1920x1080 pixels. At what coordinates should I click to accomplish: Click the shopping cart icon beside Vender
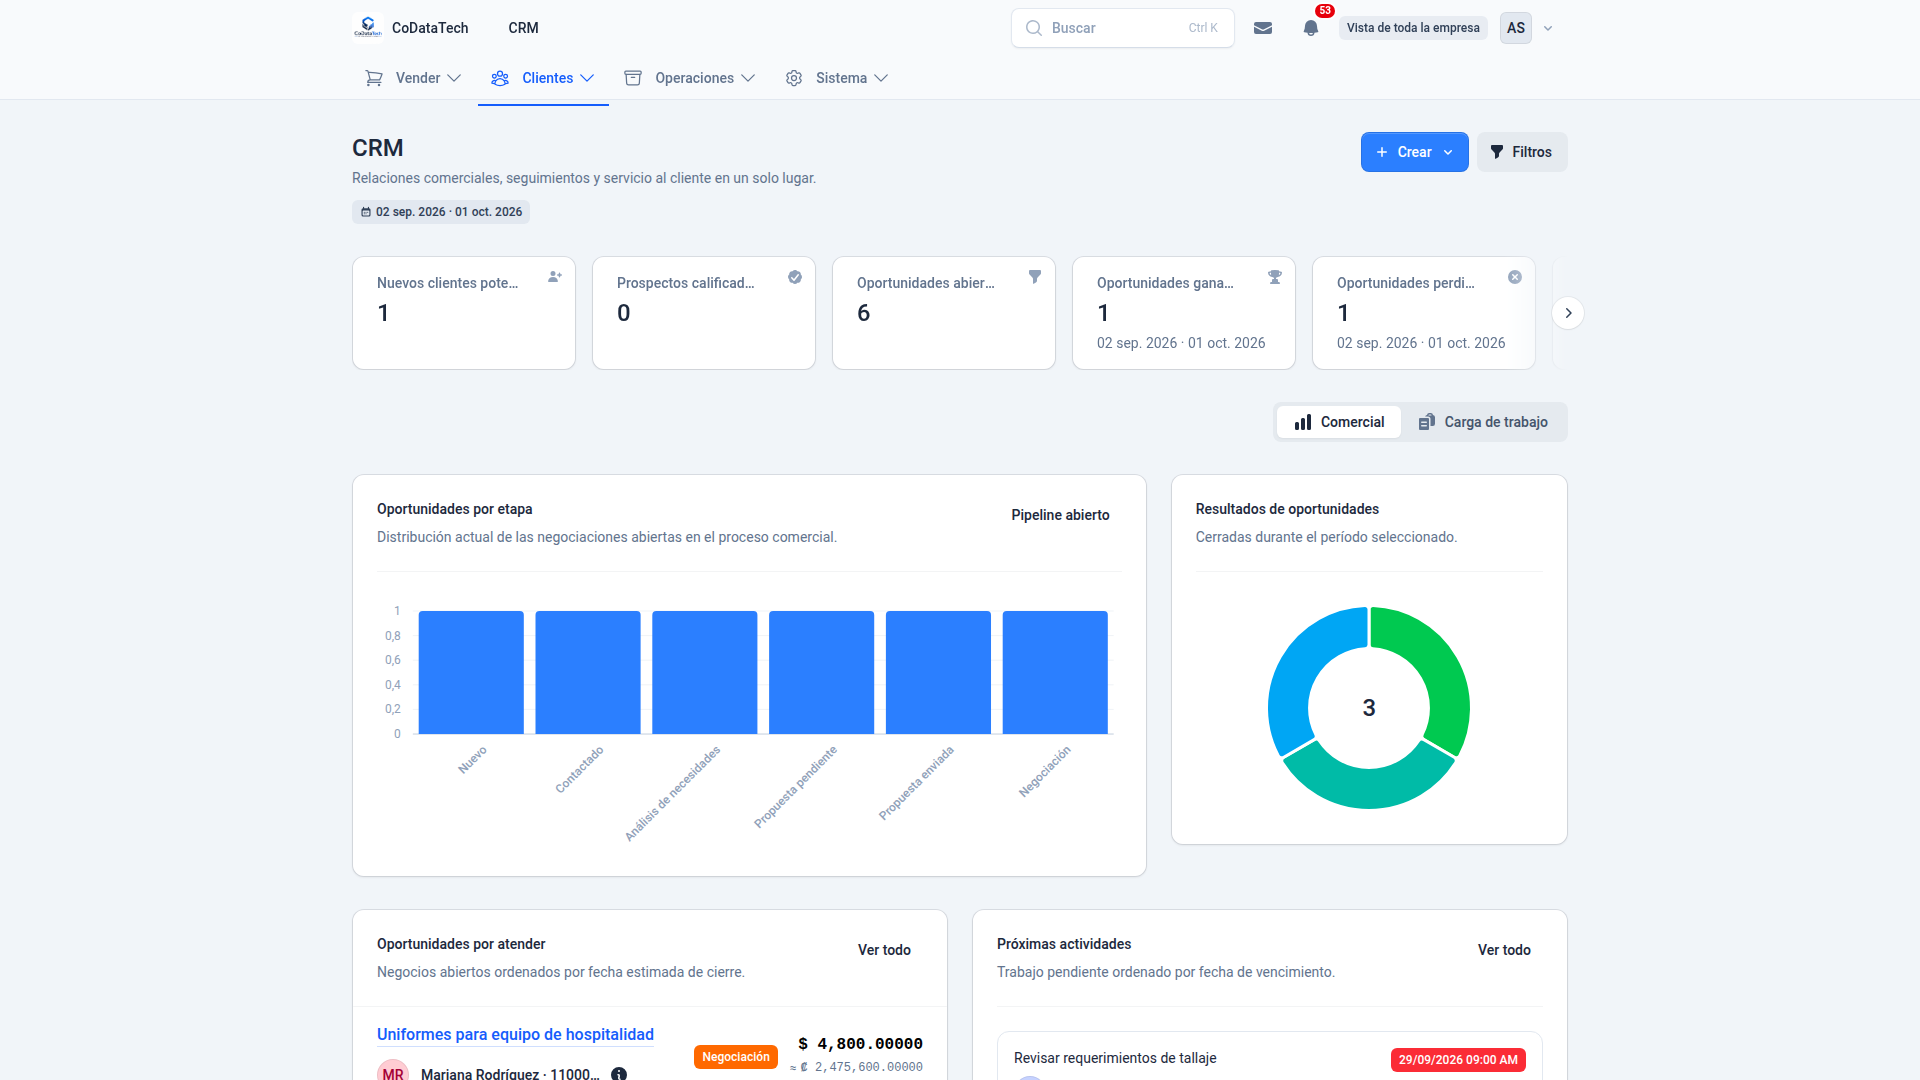[x=374, y=78]
